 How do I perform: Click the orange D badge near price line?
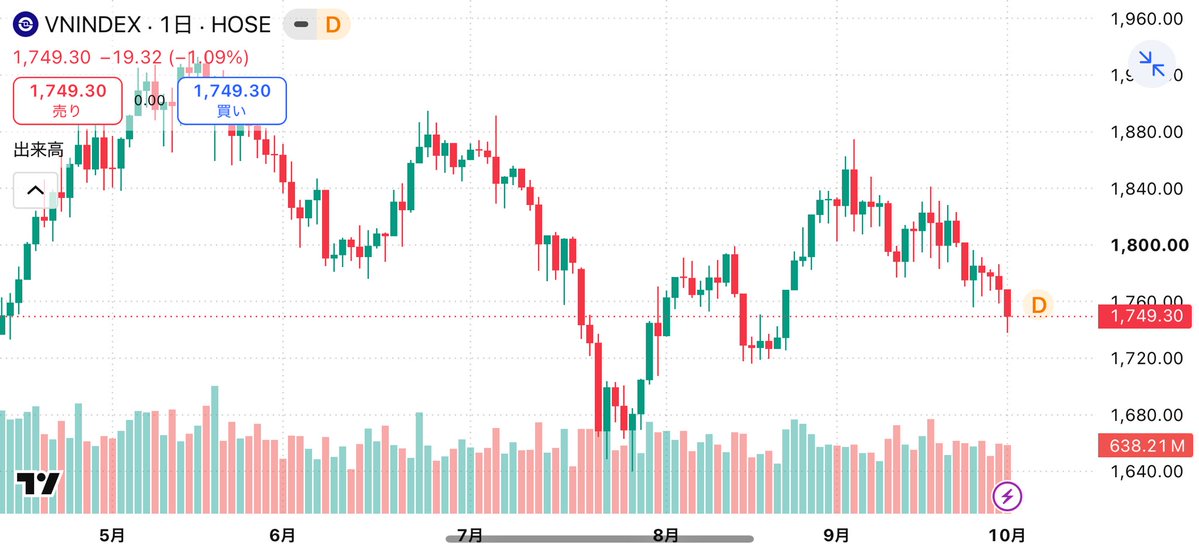[1039, 305]
